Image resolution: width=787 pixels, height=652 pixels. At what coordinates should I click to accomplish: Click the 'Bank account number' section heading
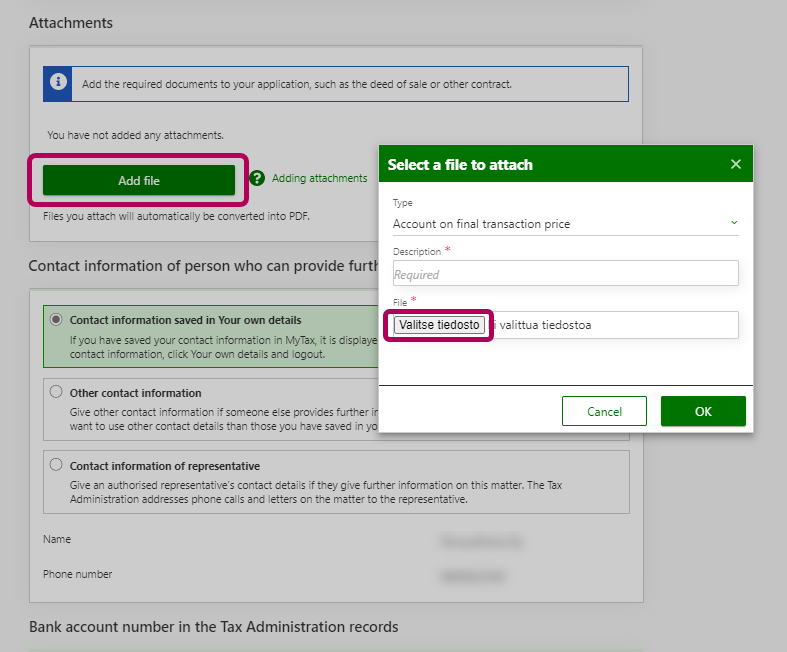click(x=213, y=627)
